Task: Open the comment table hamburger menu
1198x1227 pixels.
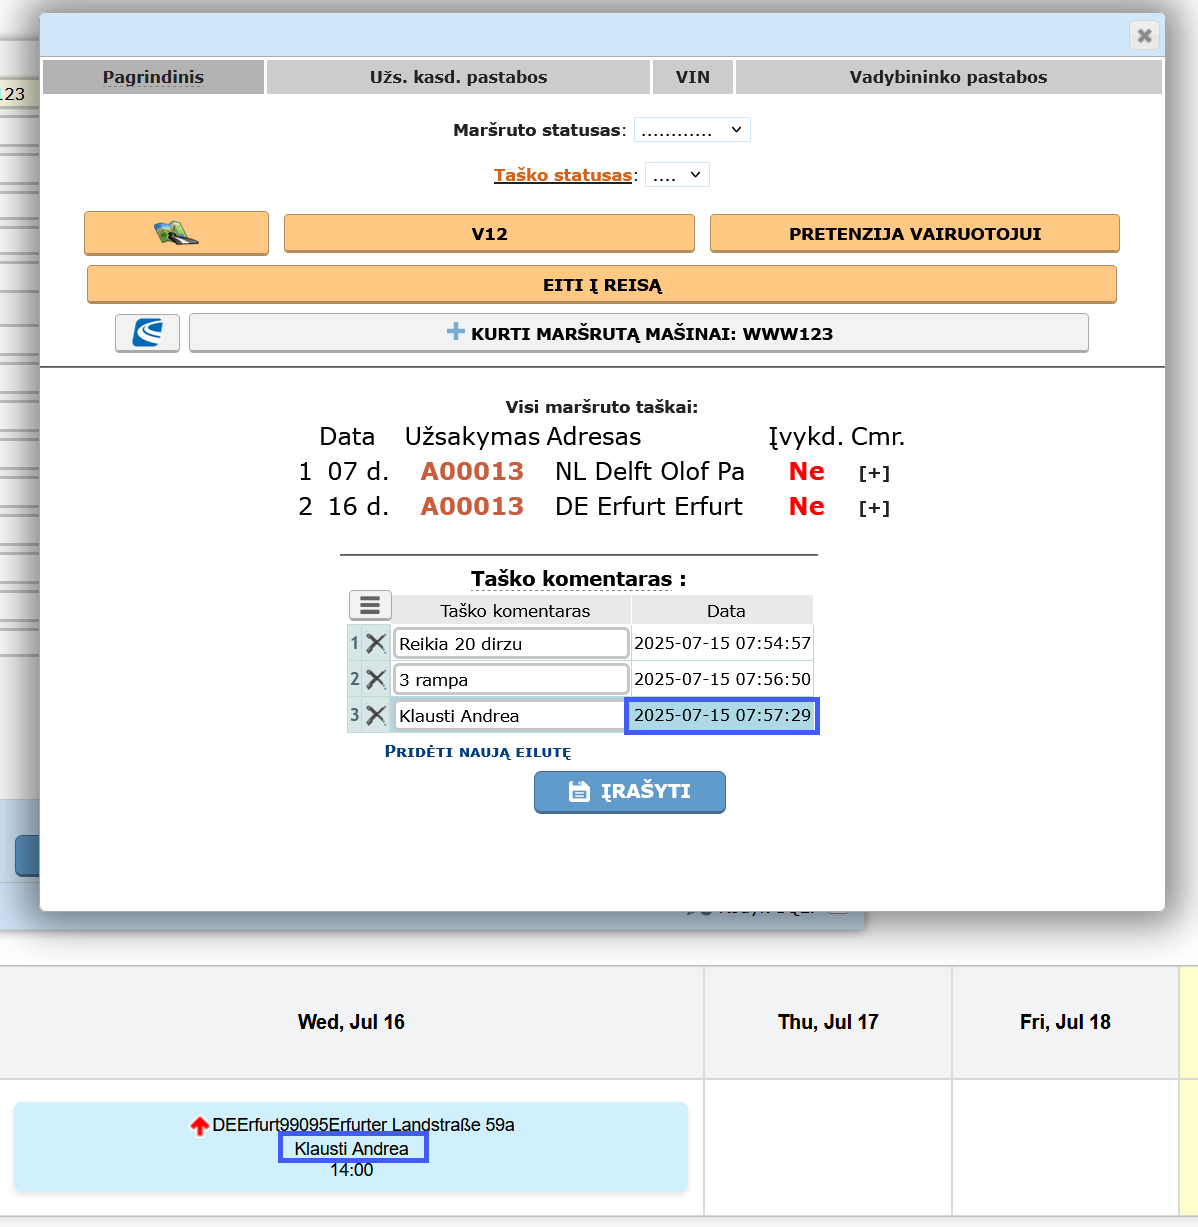Action: click(370, 606)
